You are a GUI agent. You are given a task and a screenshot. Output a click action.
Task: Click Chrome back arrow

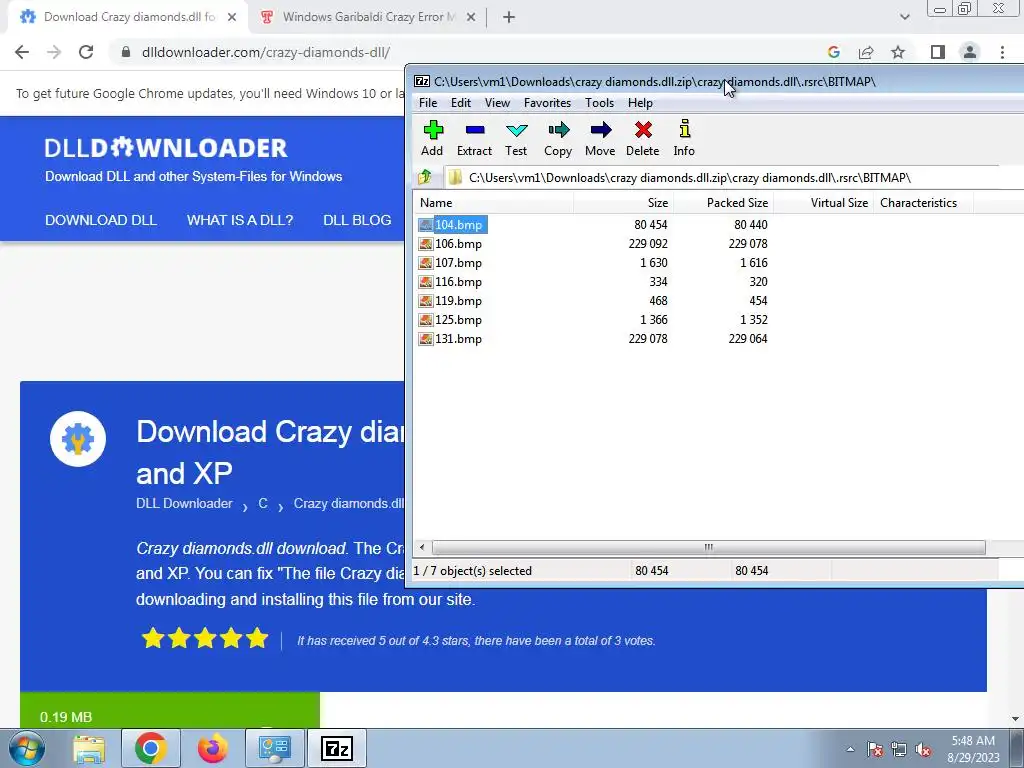point(22,52)
